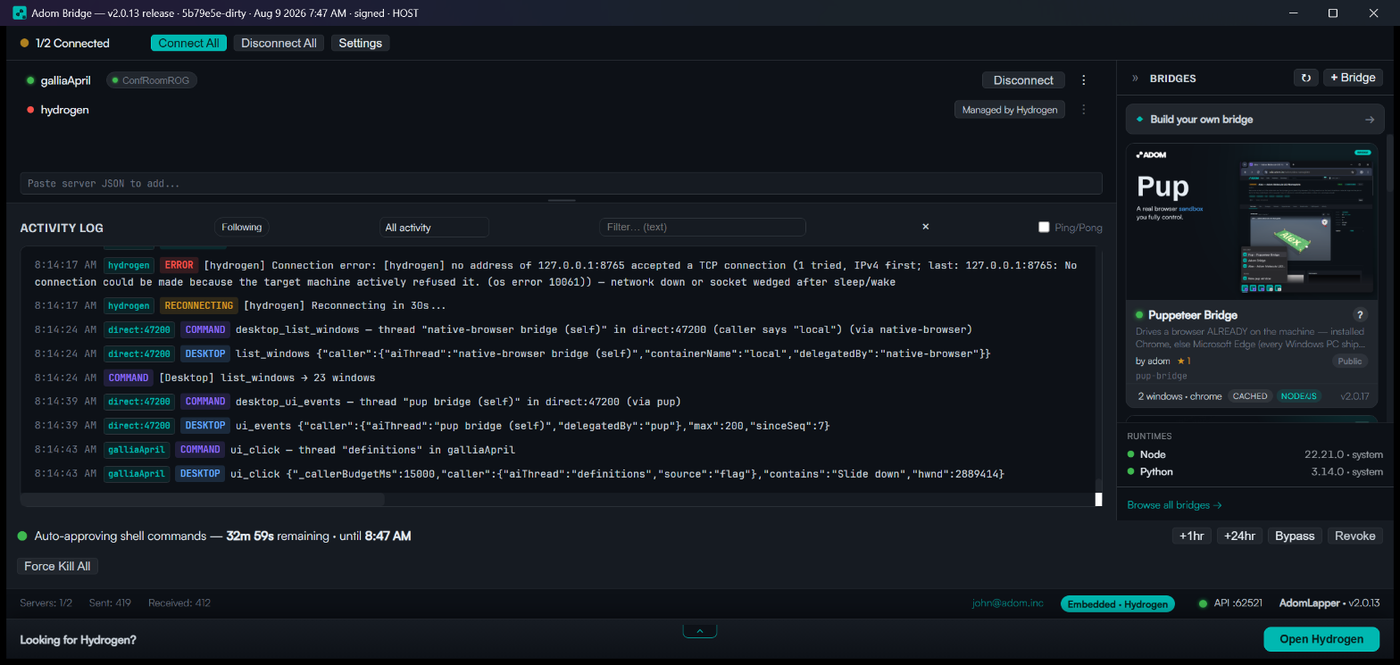Click the pup-bridge package name
This screenshot has width=1400, height=665.
(1162, 377)
